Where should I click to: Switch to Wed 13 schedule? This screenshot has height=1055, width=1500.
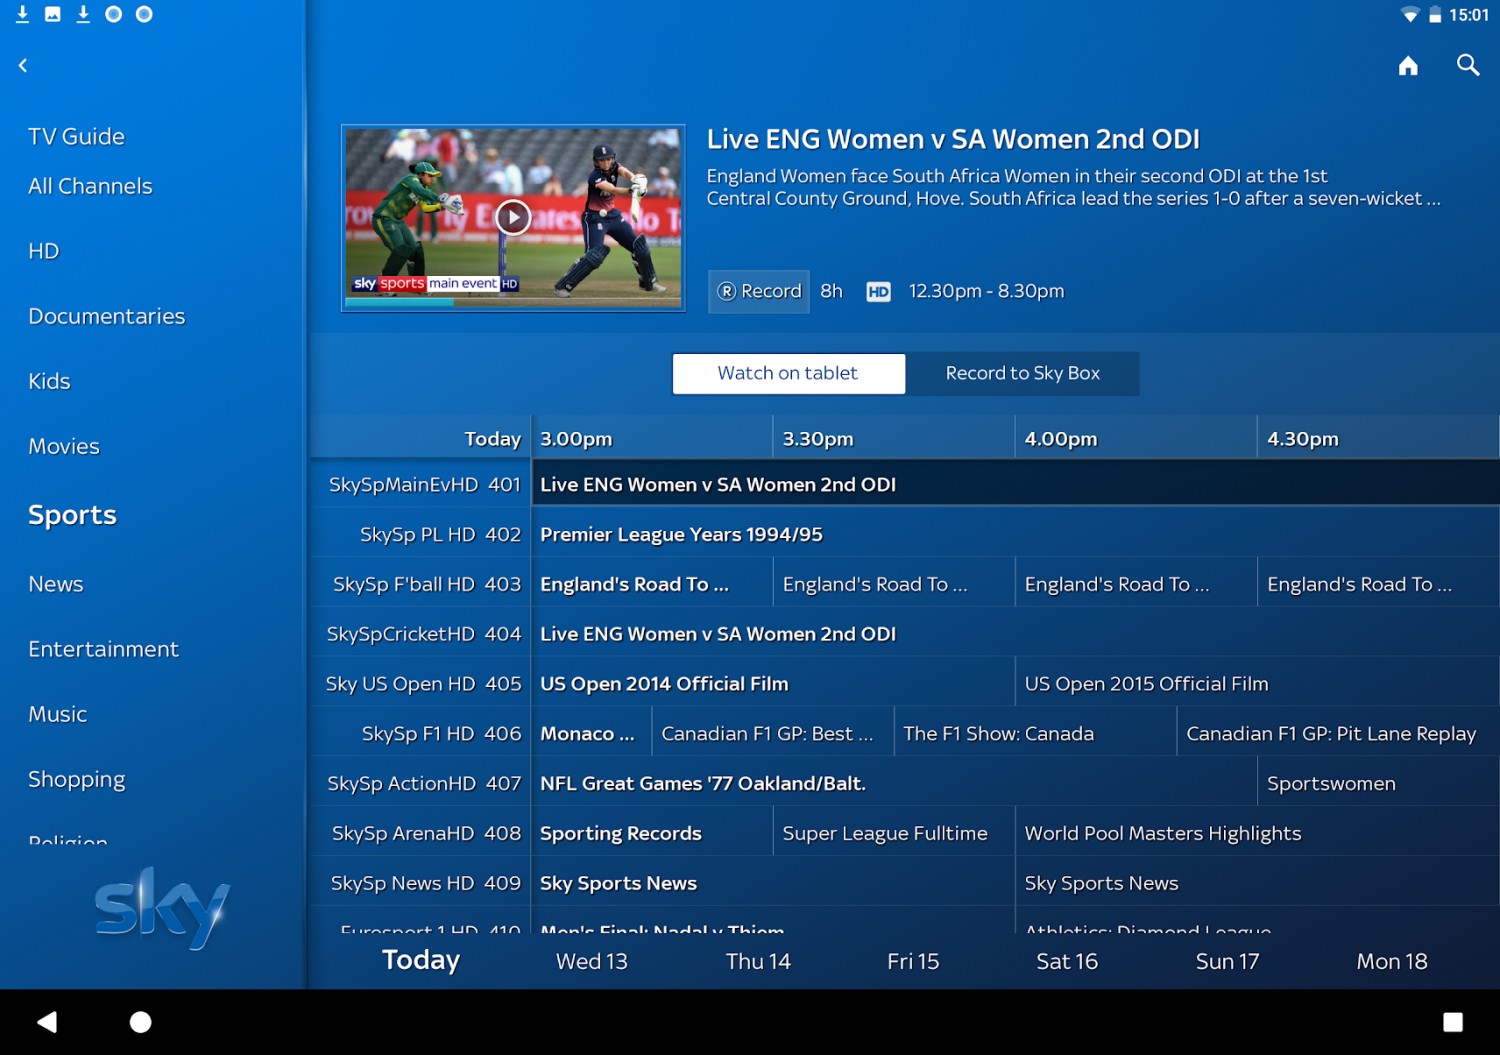(592, 961)
